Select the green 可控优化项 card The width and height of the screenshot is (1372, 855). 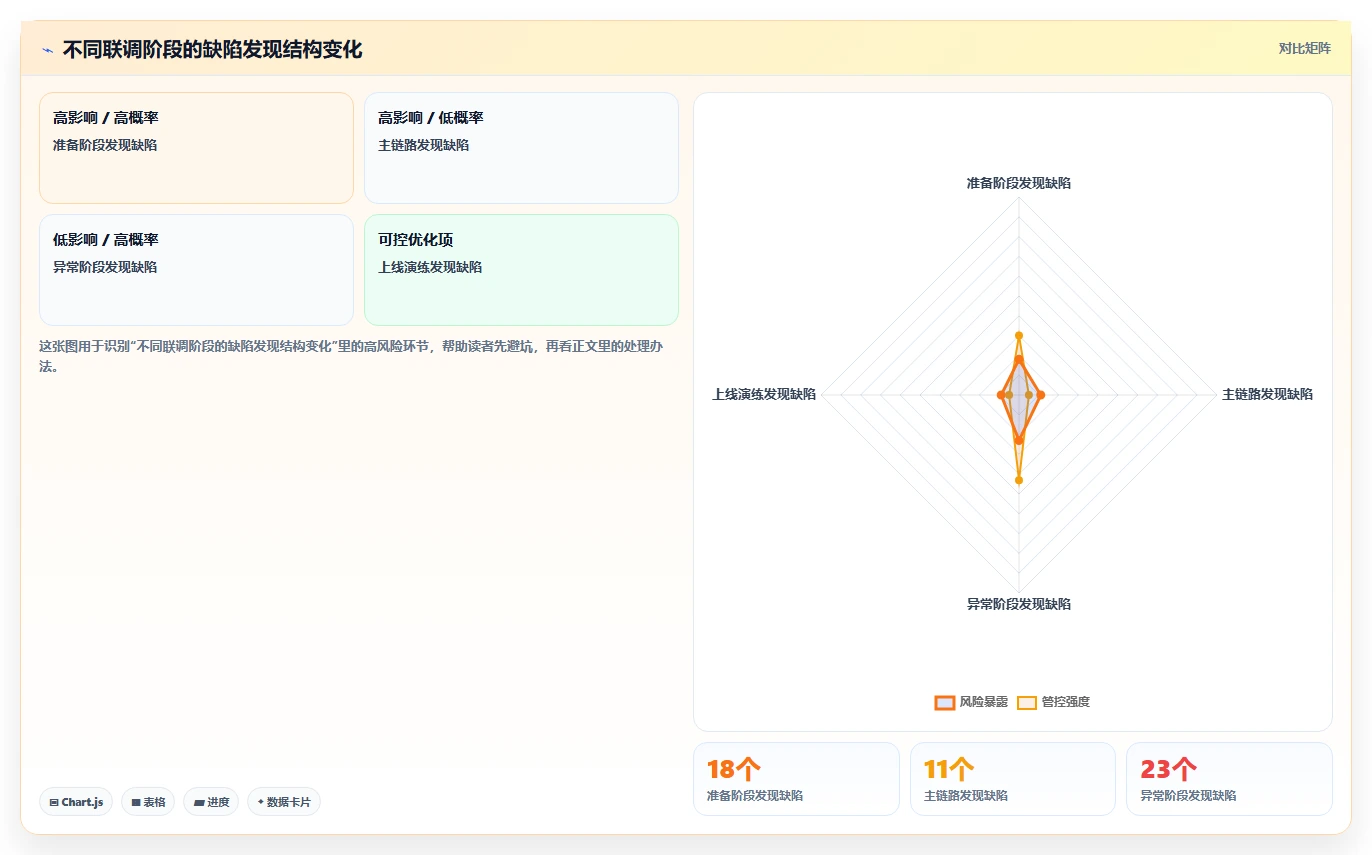tap(521, 270)
